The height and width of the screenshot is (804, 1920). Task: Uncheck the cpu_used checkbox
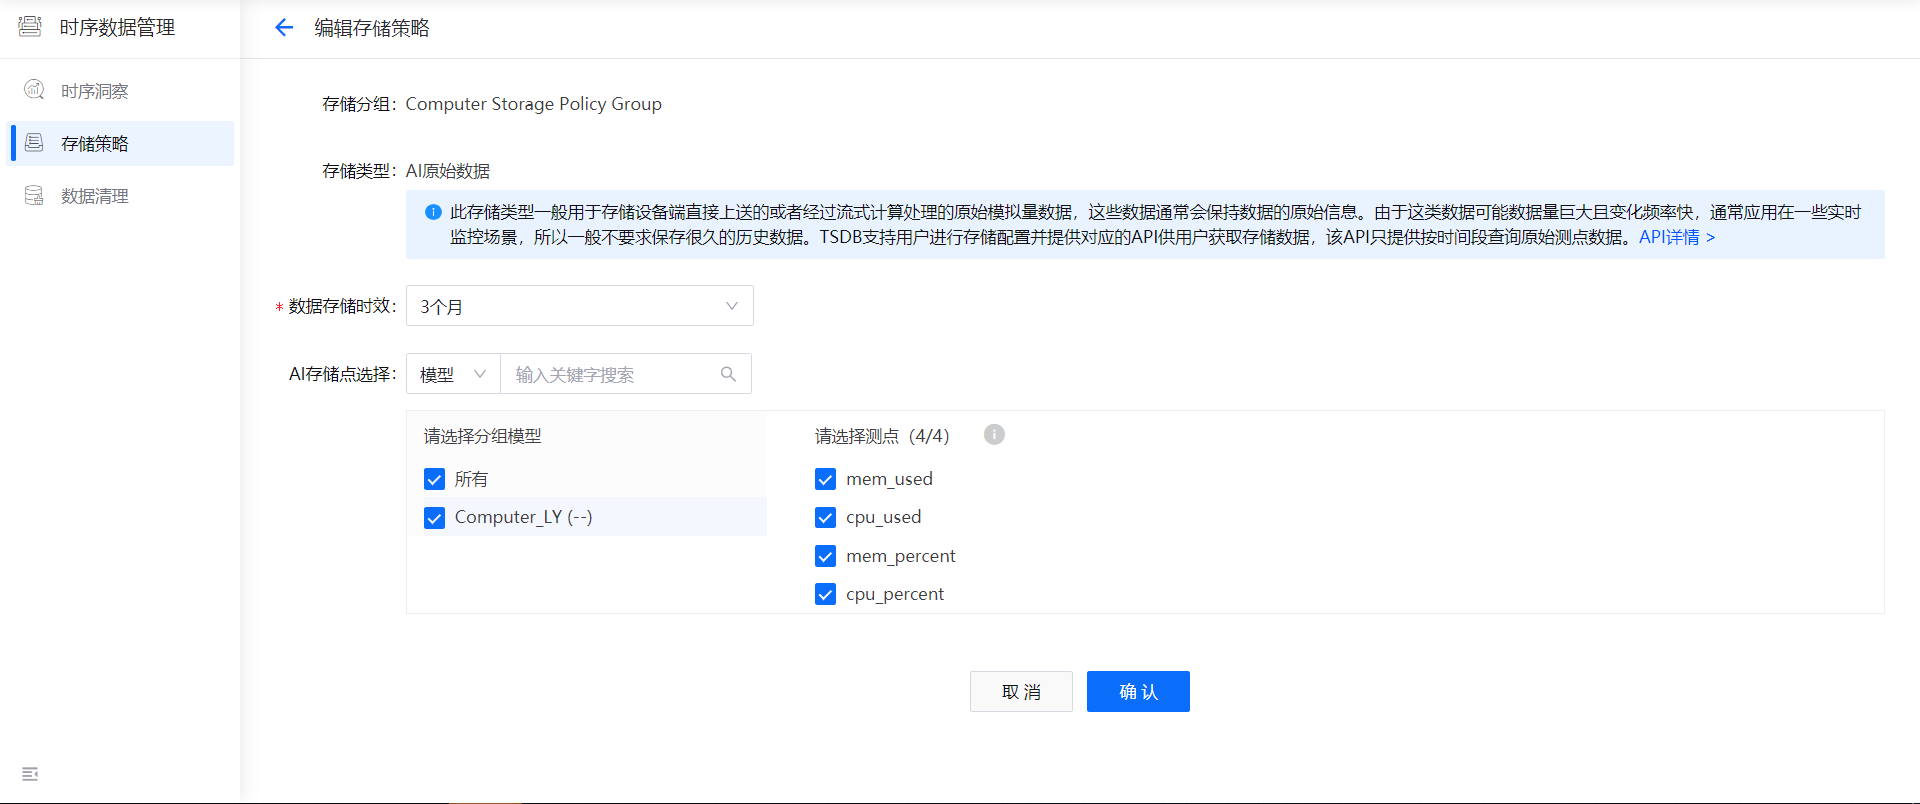coord(825,518)
